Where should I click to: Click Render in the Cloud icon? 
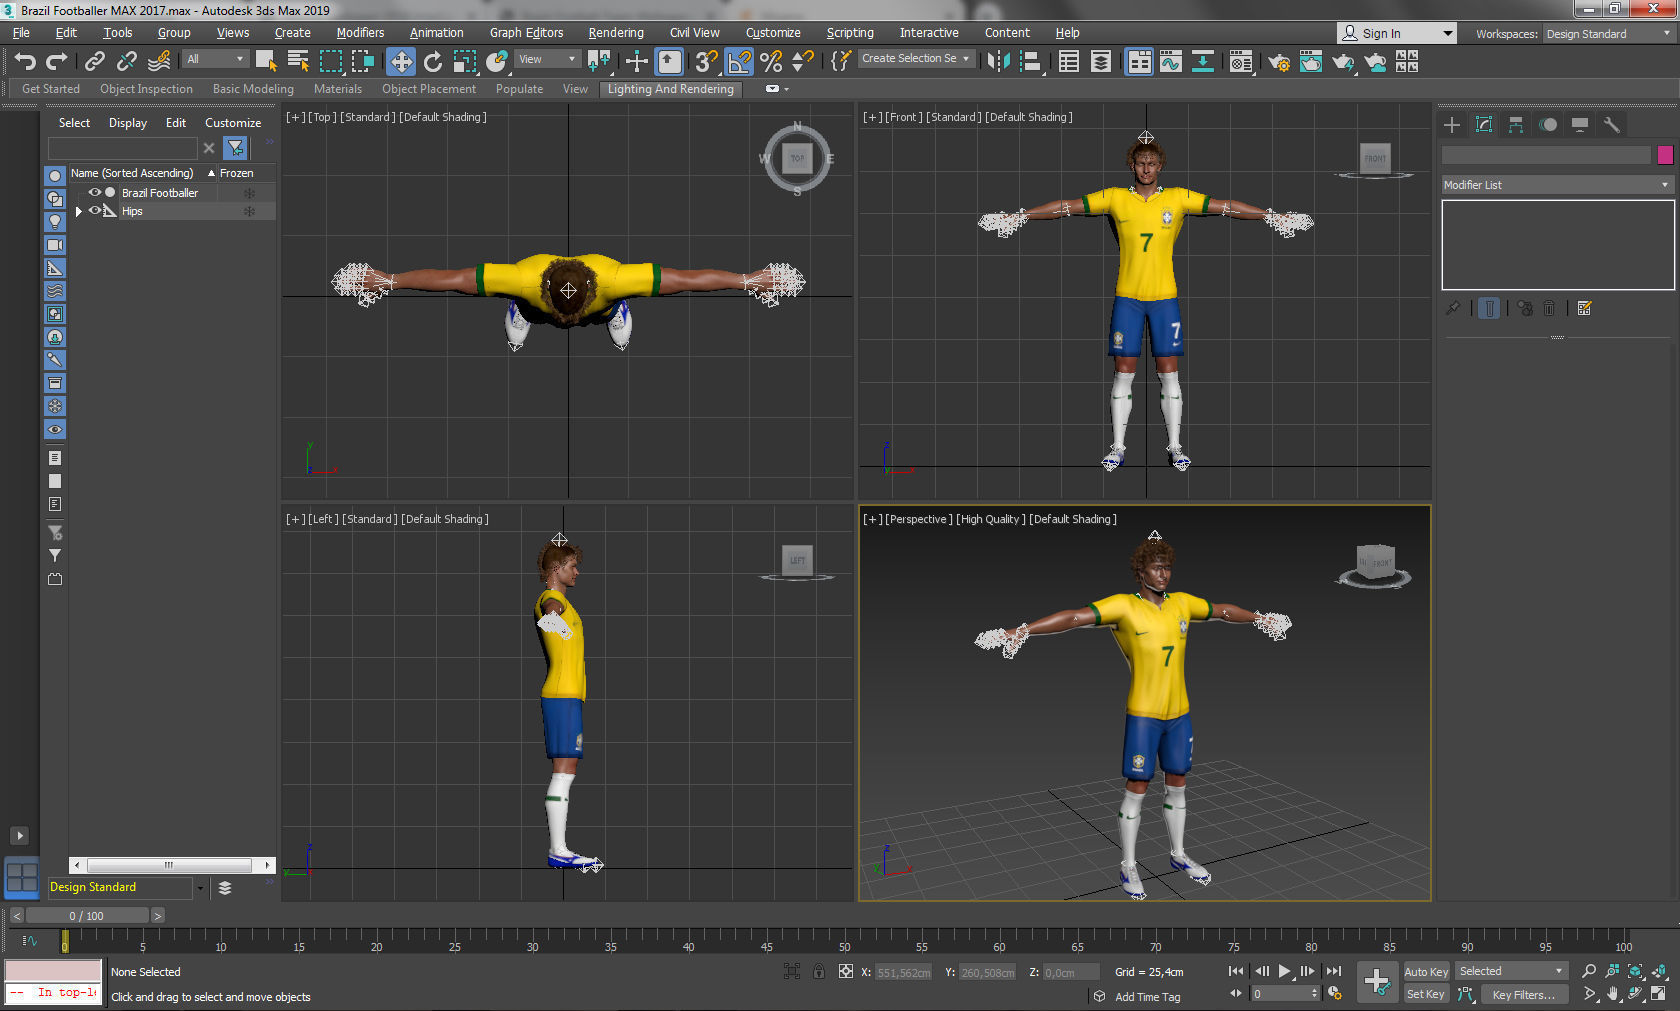(1376, 61)
